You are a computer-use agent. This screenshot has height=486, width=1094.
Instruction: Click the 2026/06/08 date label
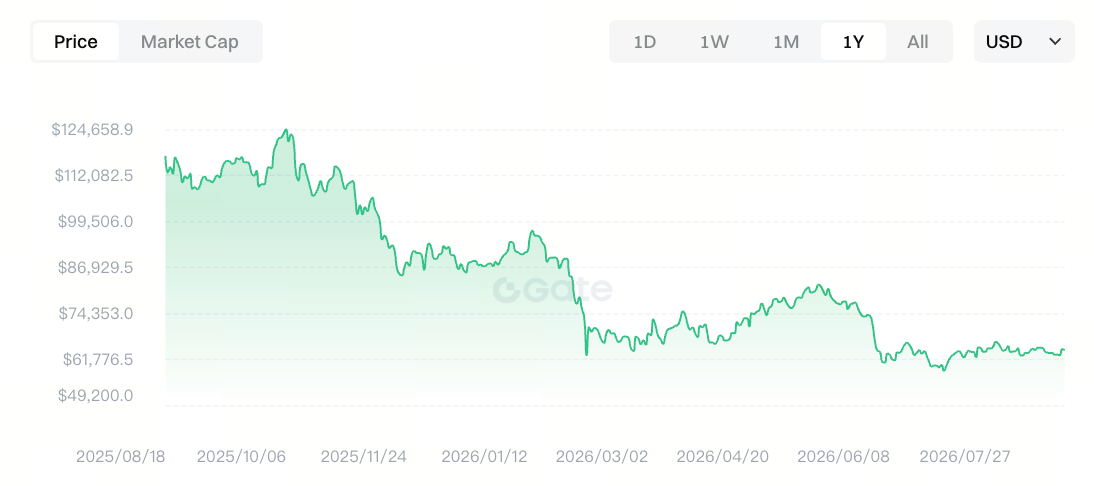[x=844, y=457]
